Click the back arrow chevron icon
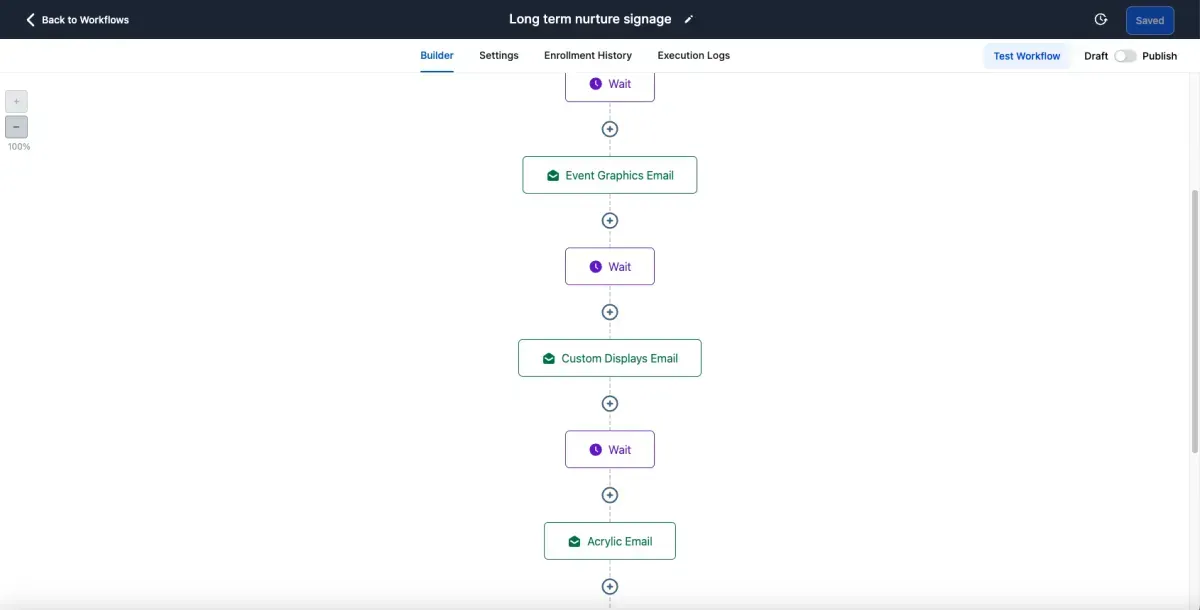Image resolution: width=1200 pixels, height=610 pixels. coord(30,20)
